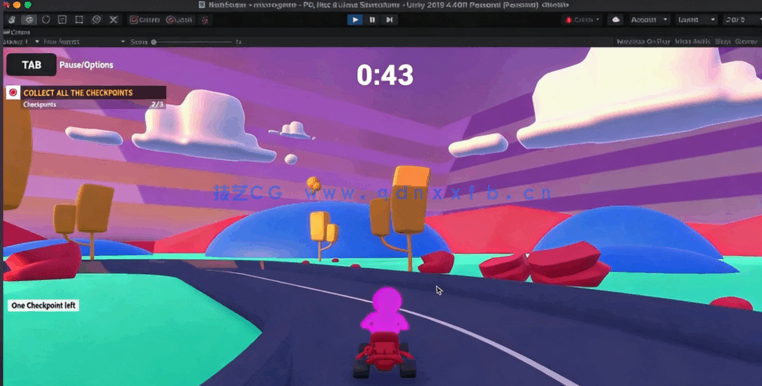Viewport: 762px width, 386px height.
Task: Pause the running game
Action: point(372,20)
